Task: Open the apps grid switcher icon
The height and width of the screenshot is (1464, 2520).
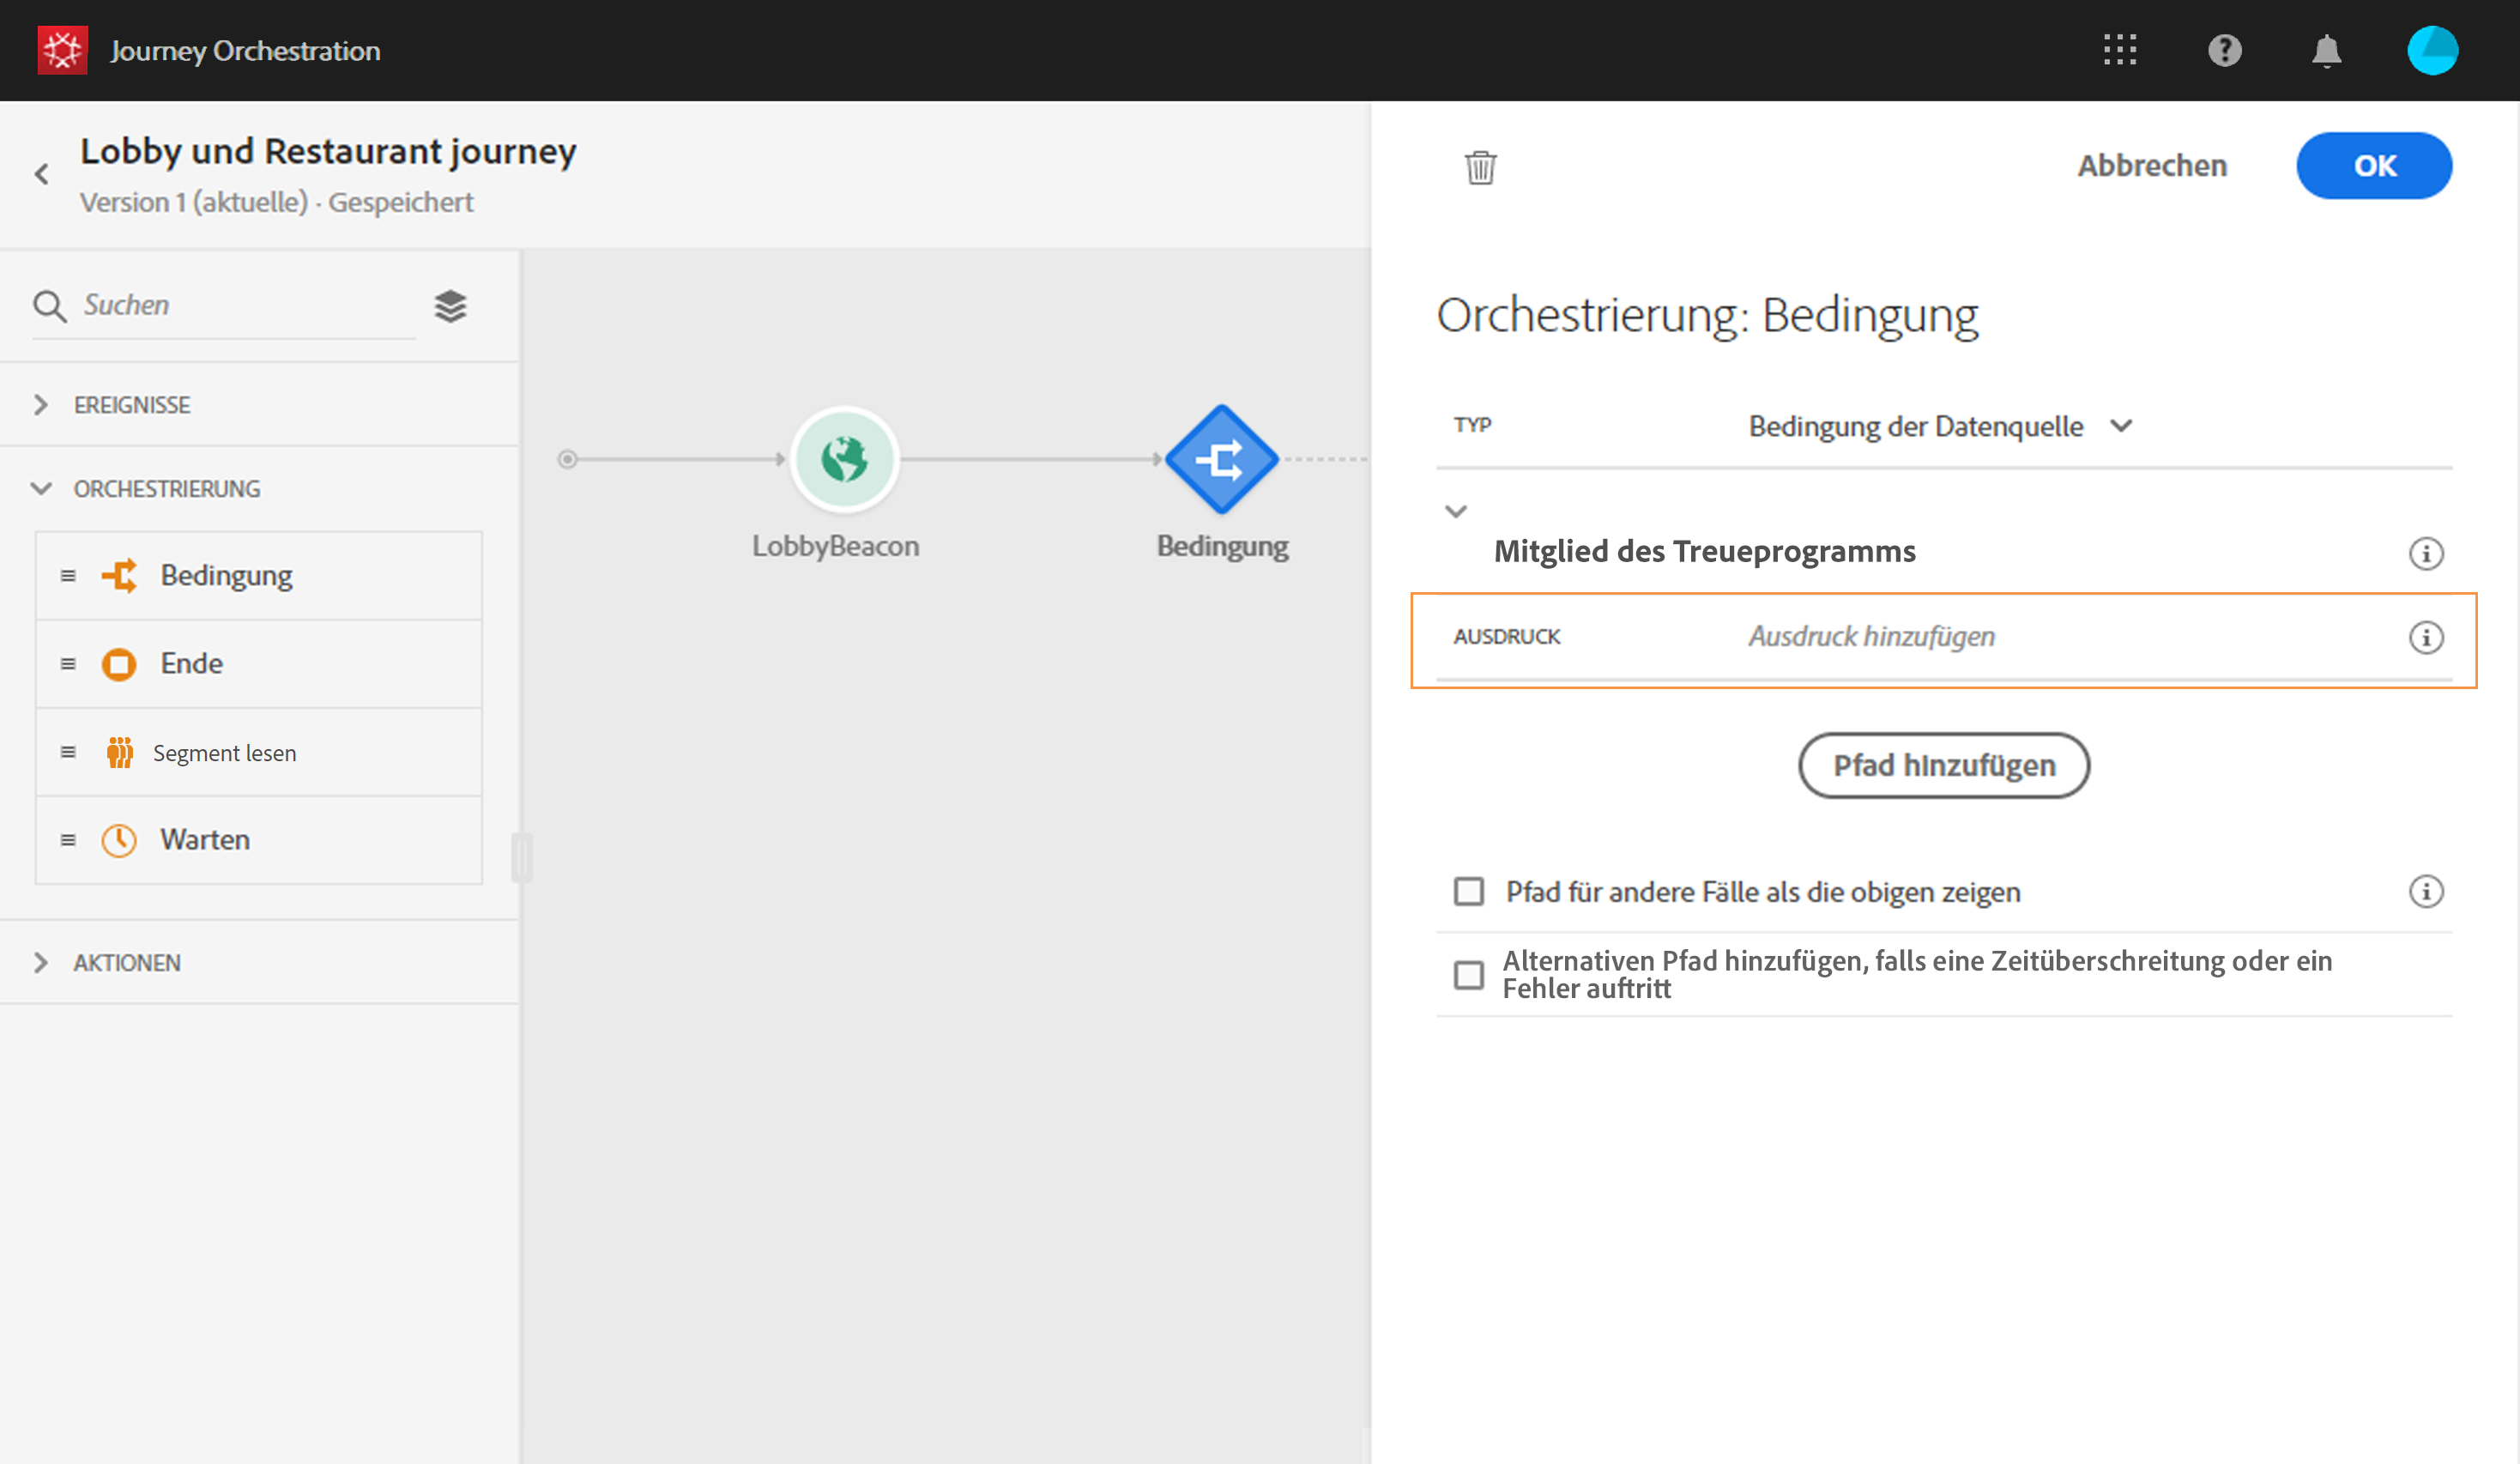Action: tap(2119, 50)
